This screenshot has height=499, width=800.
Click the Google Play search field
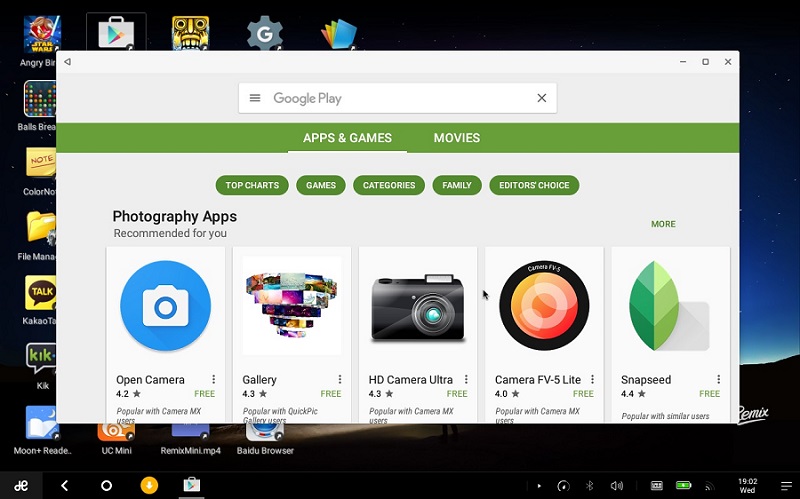[397, 98]
